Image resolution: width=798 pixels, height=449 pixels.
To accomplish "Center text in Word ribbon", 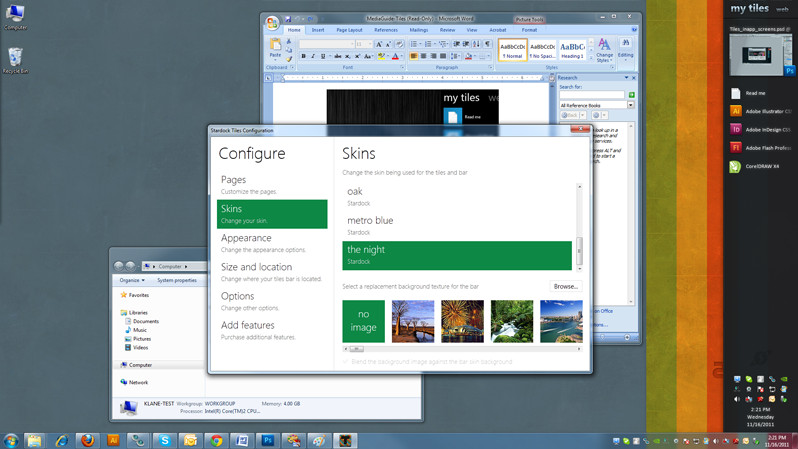I will [423, 57].
